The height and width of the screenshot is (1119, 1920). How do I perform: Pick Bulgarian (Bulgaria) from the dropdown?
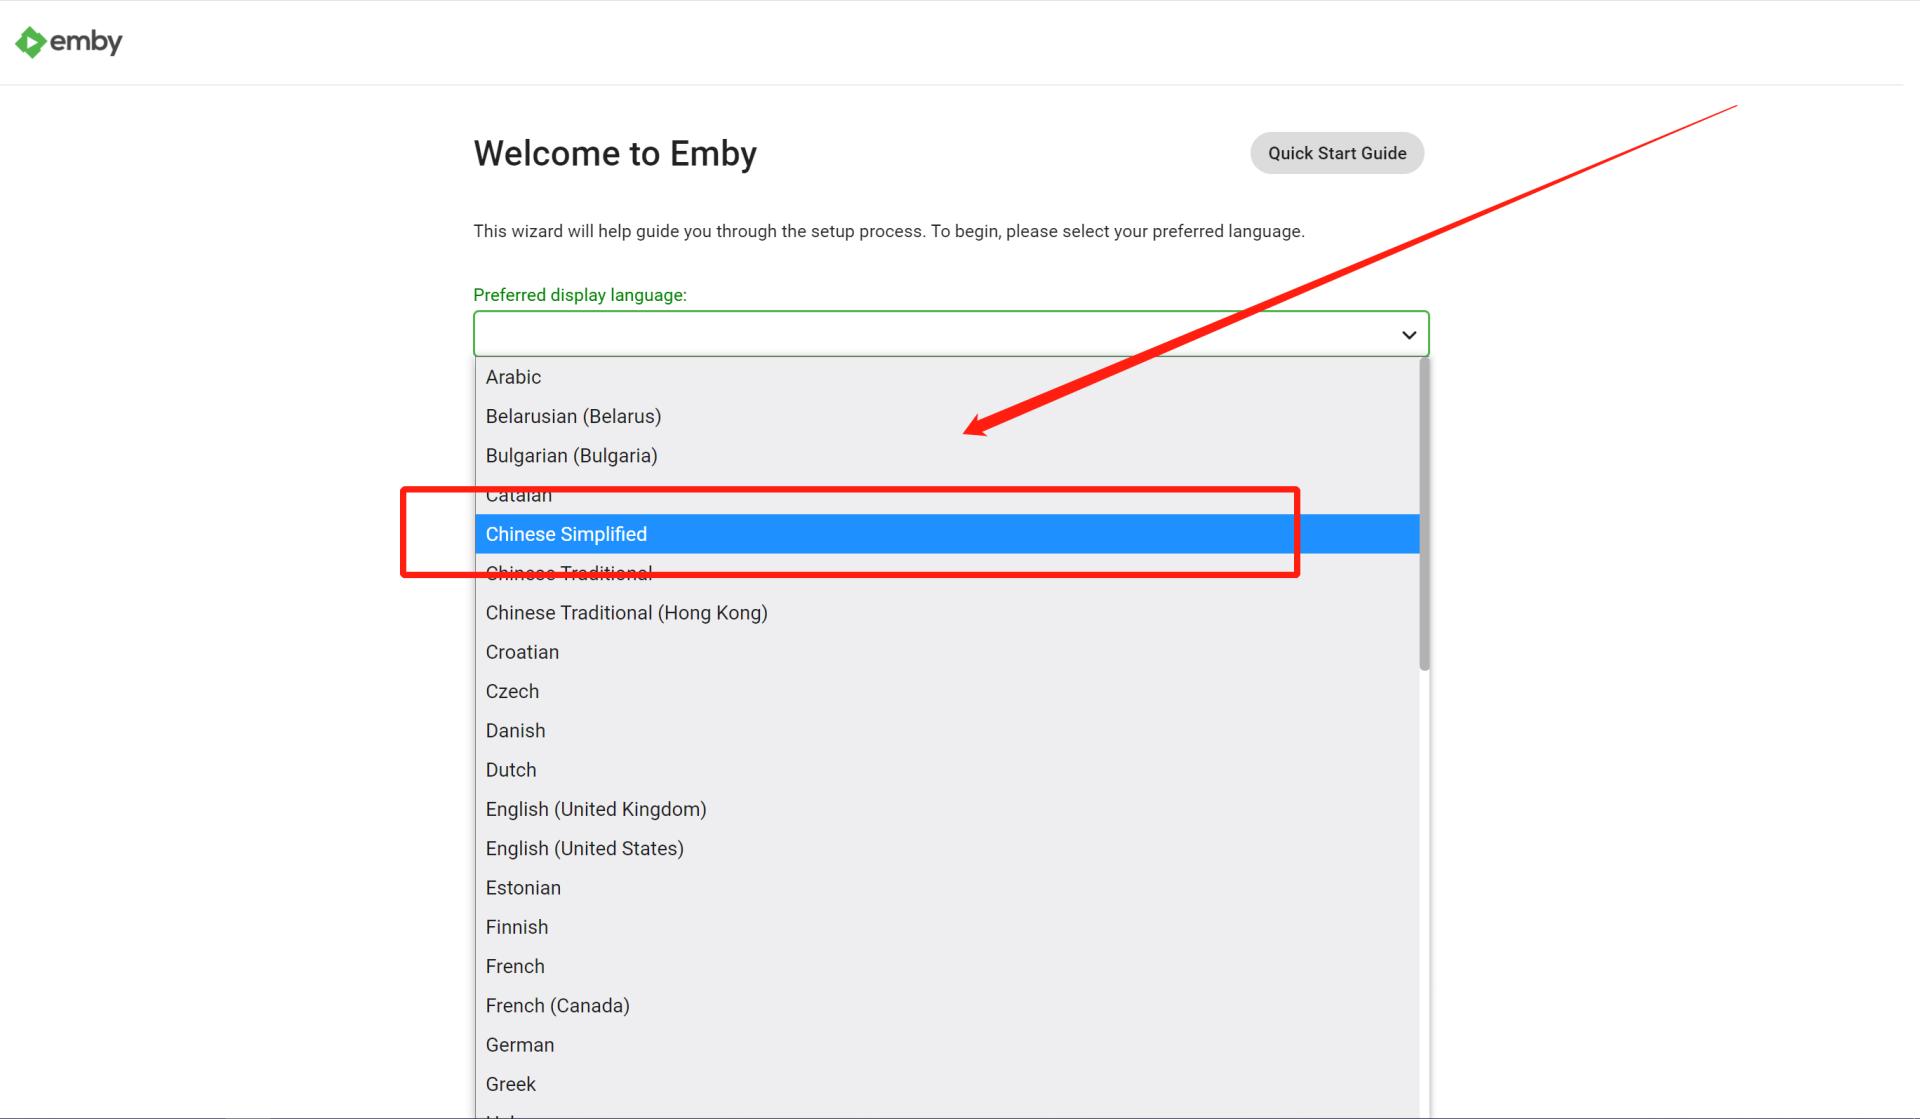pyautogui.click(x=571, y=456)
